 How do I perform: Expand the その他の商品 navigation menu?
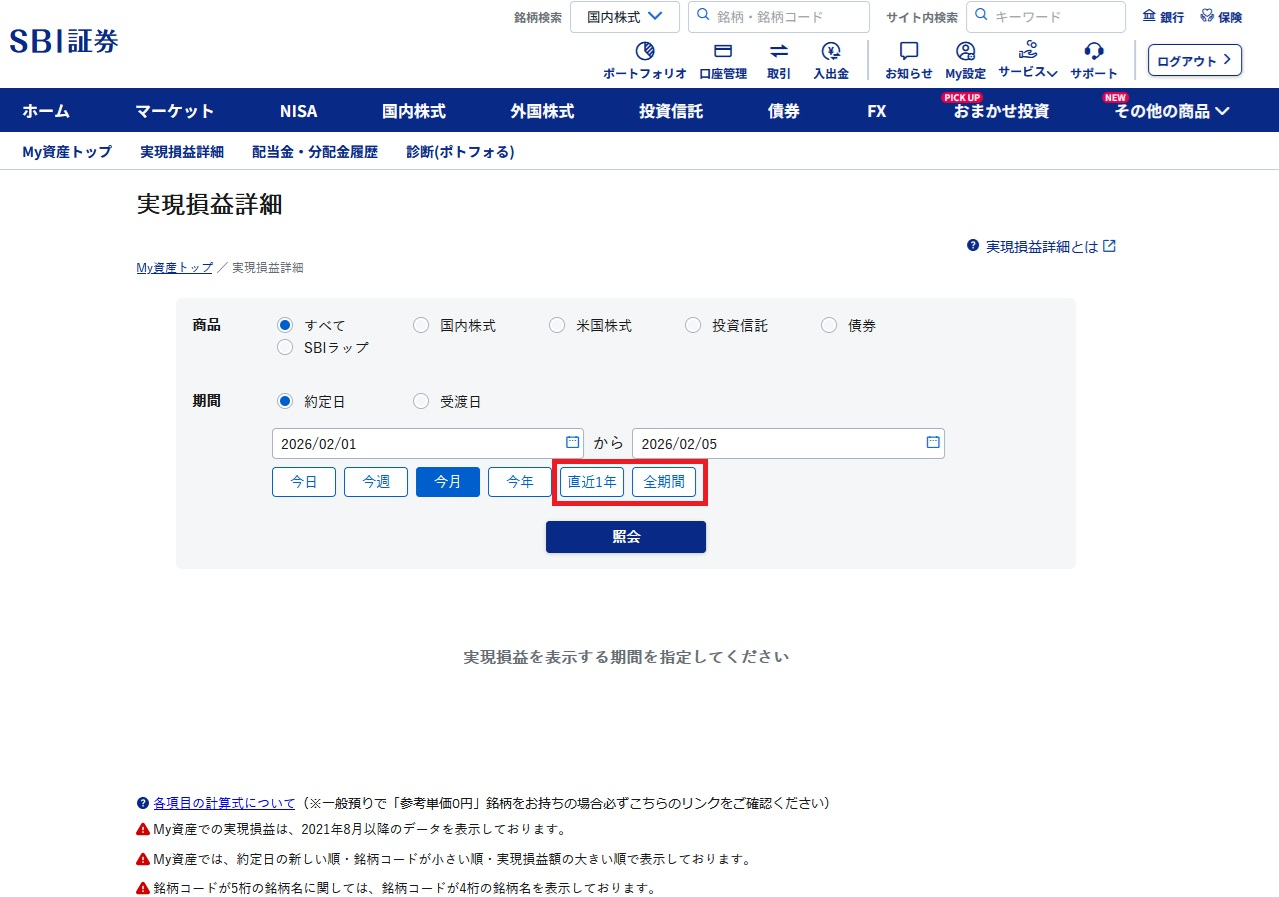[1172, 111]
